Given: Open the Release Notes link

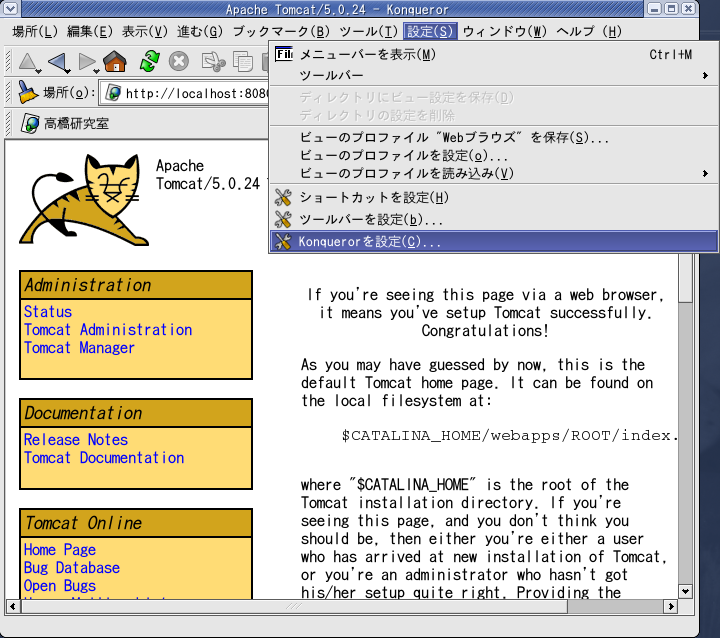Looking at the screenshot, I should pyautogui.click(x=76, y=440).
